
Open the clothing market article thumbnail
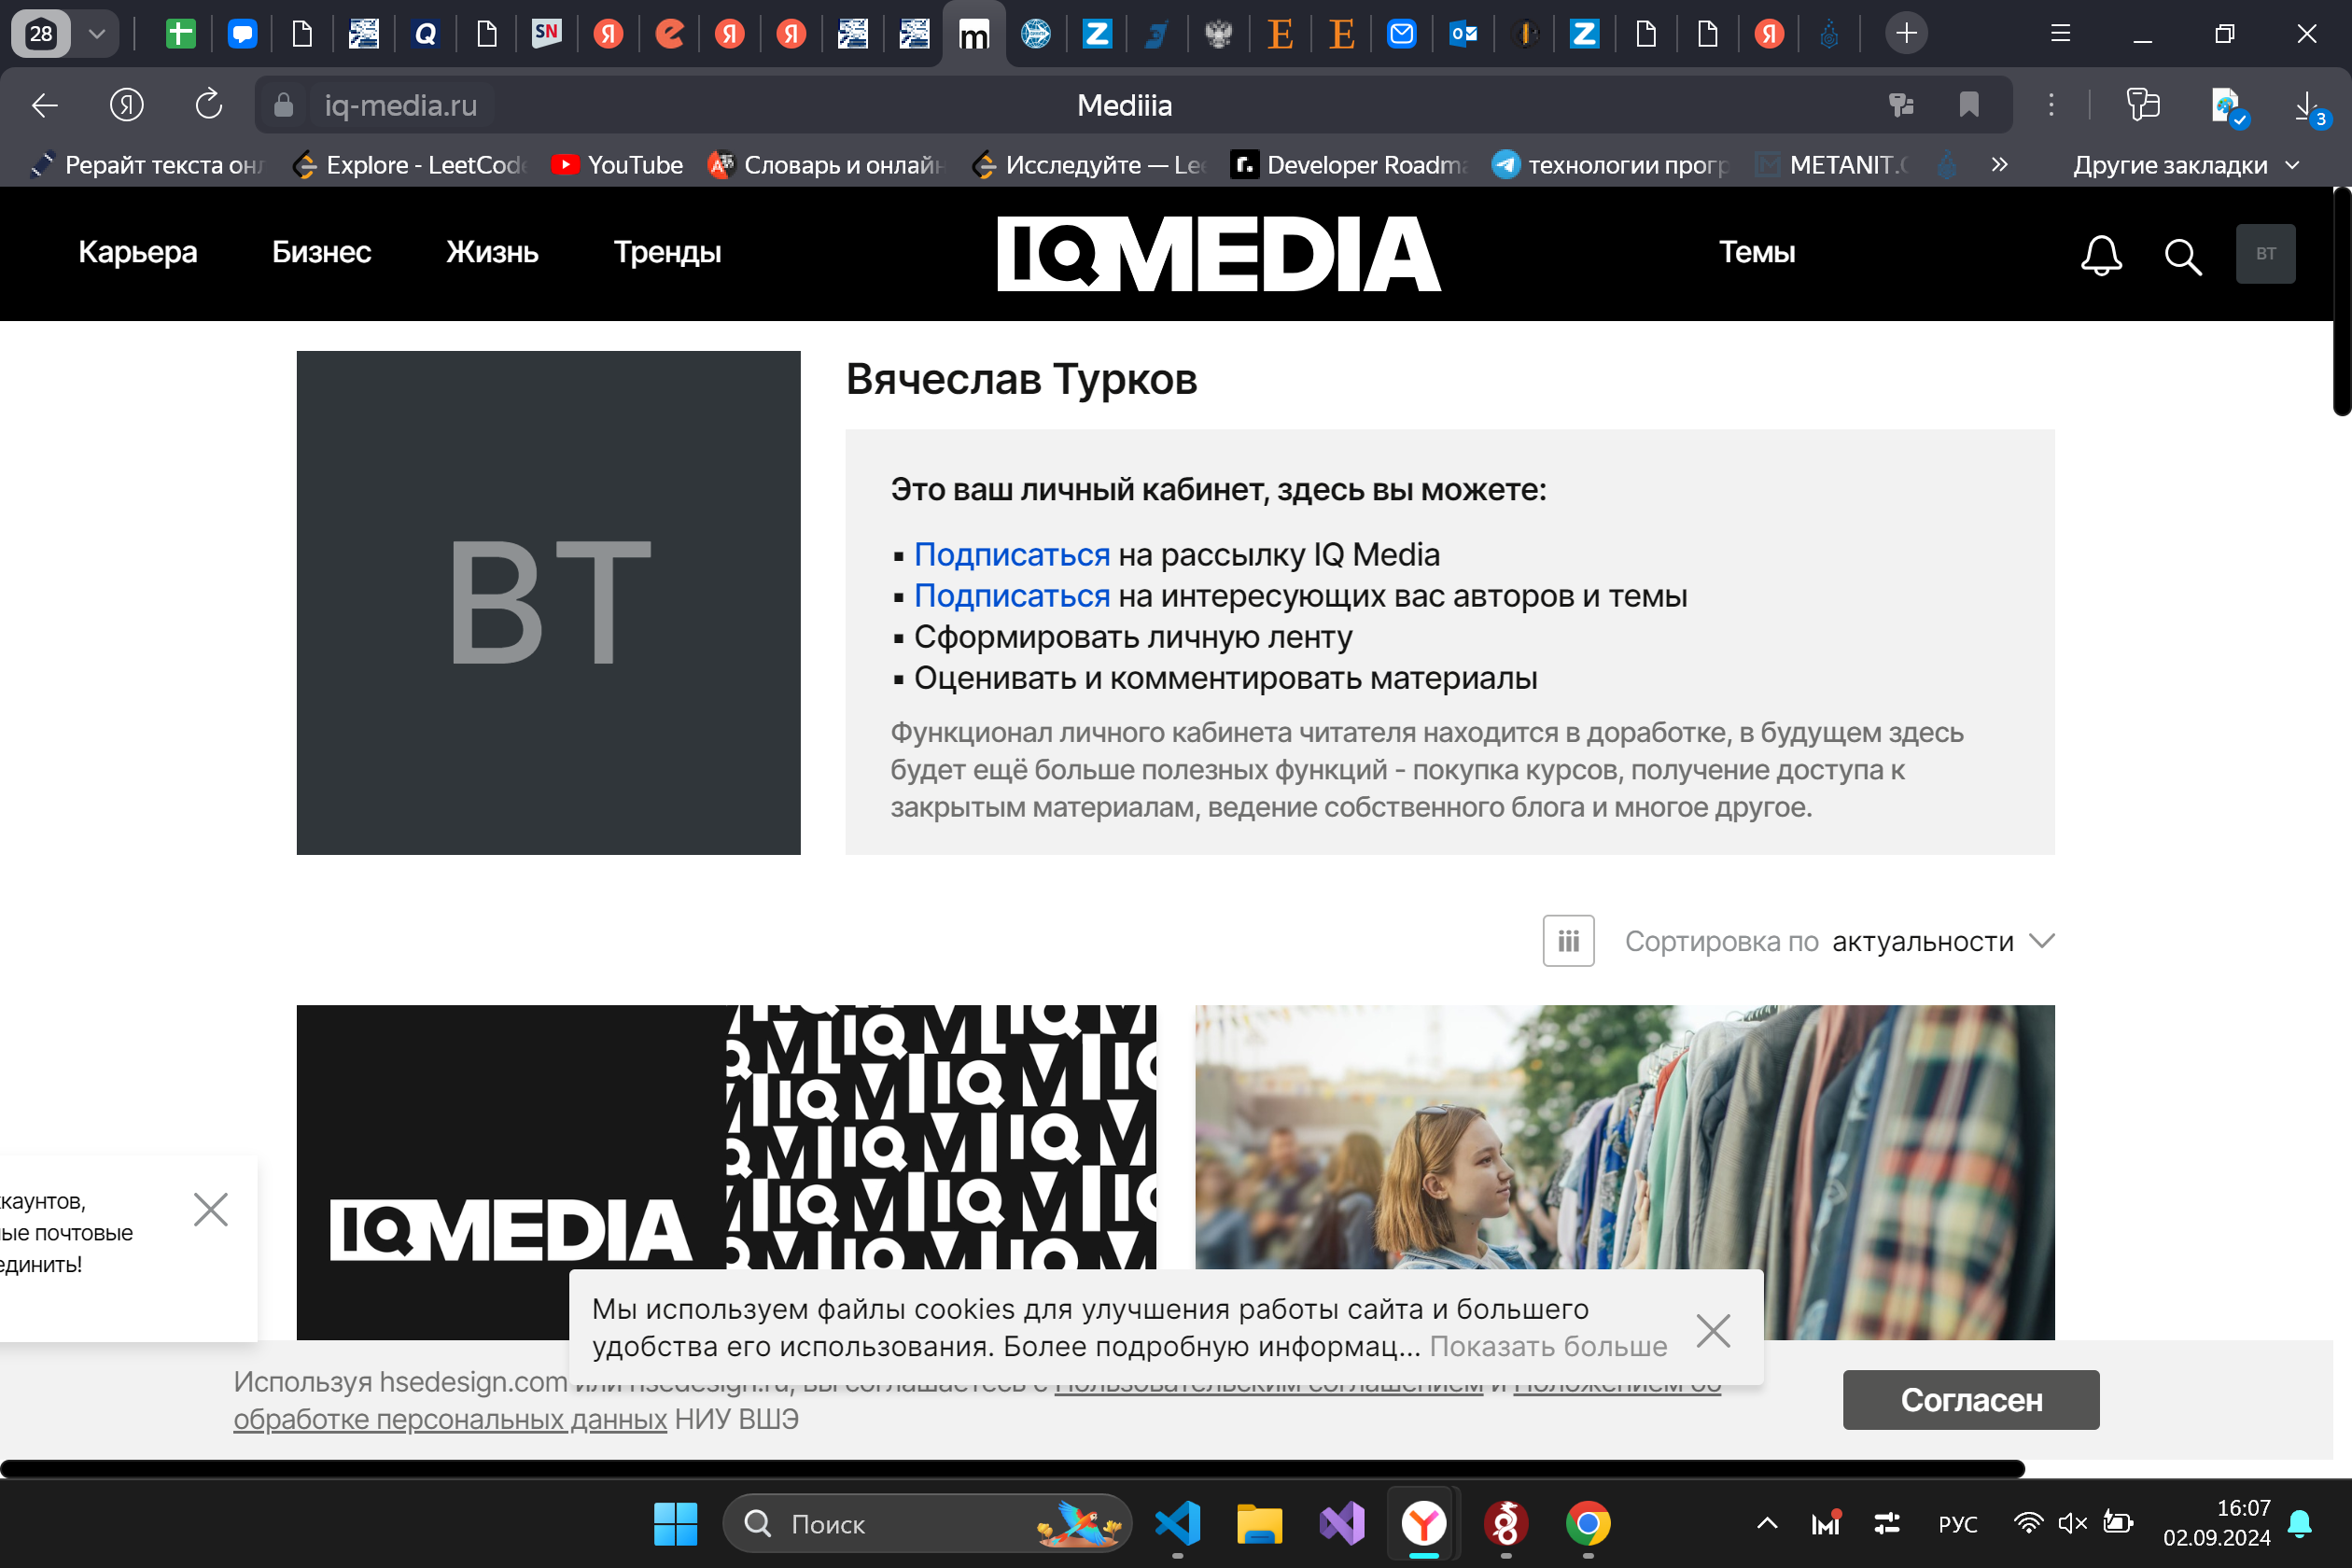click(x=1625, y=1138)
